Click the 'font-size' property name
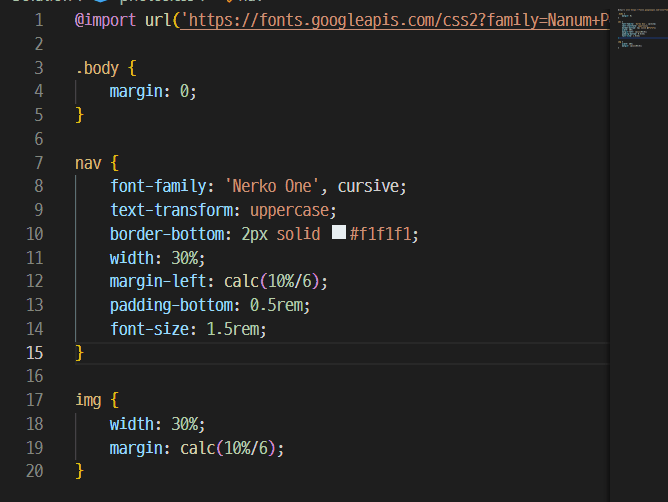This screenshot has width=668, height=502. pyautogui.click(x=149, y=329)
